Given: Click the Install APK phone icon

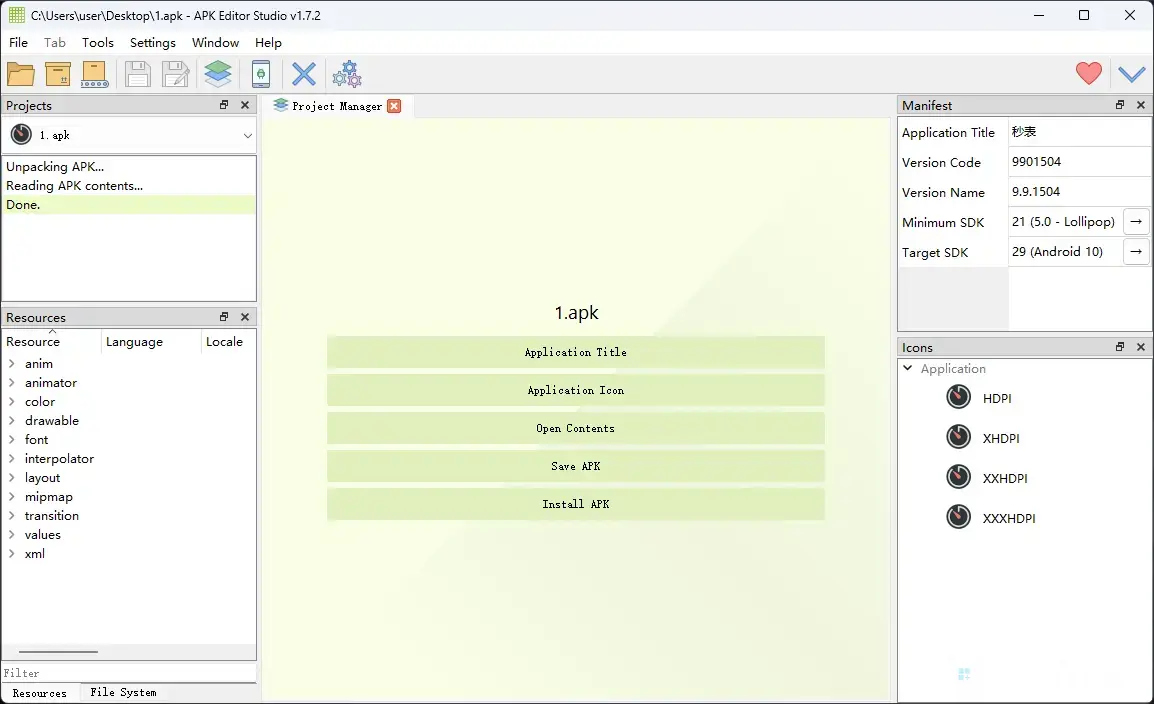Looking at the screenshot, I should (261, 74).
